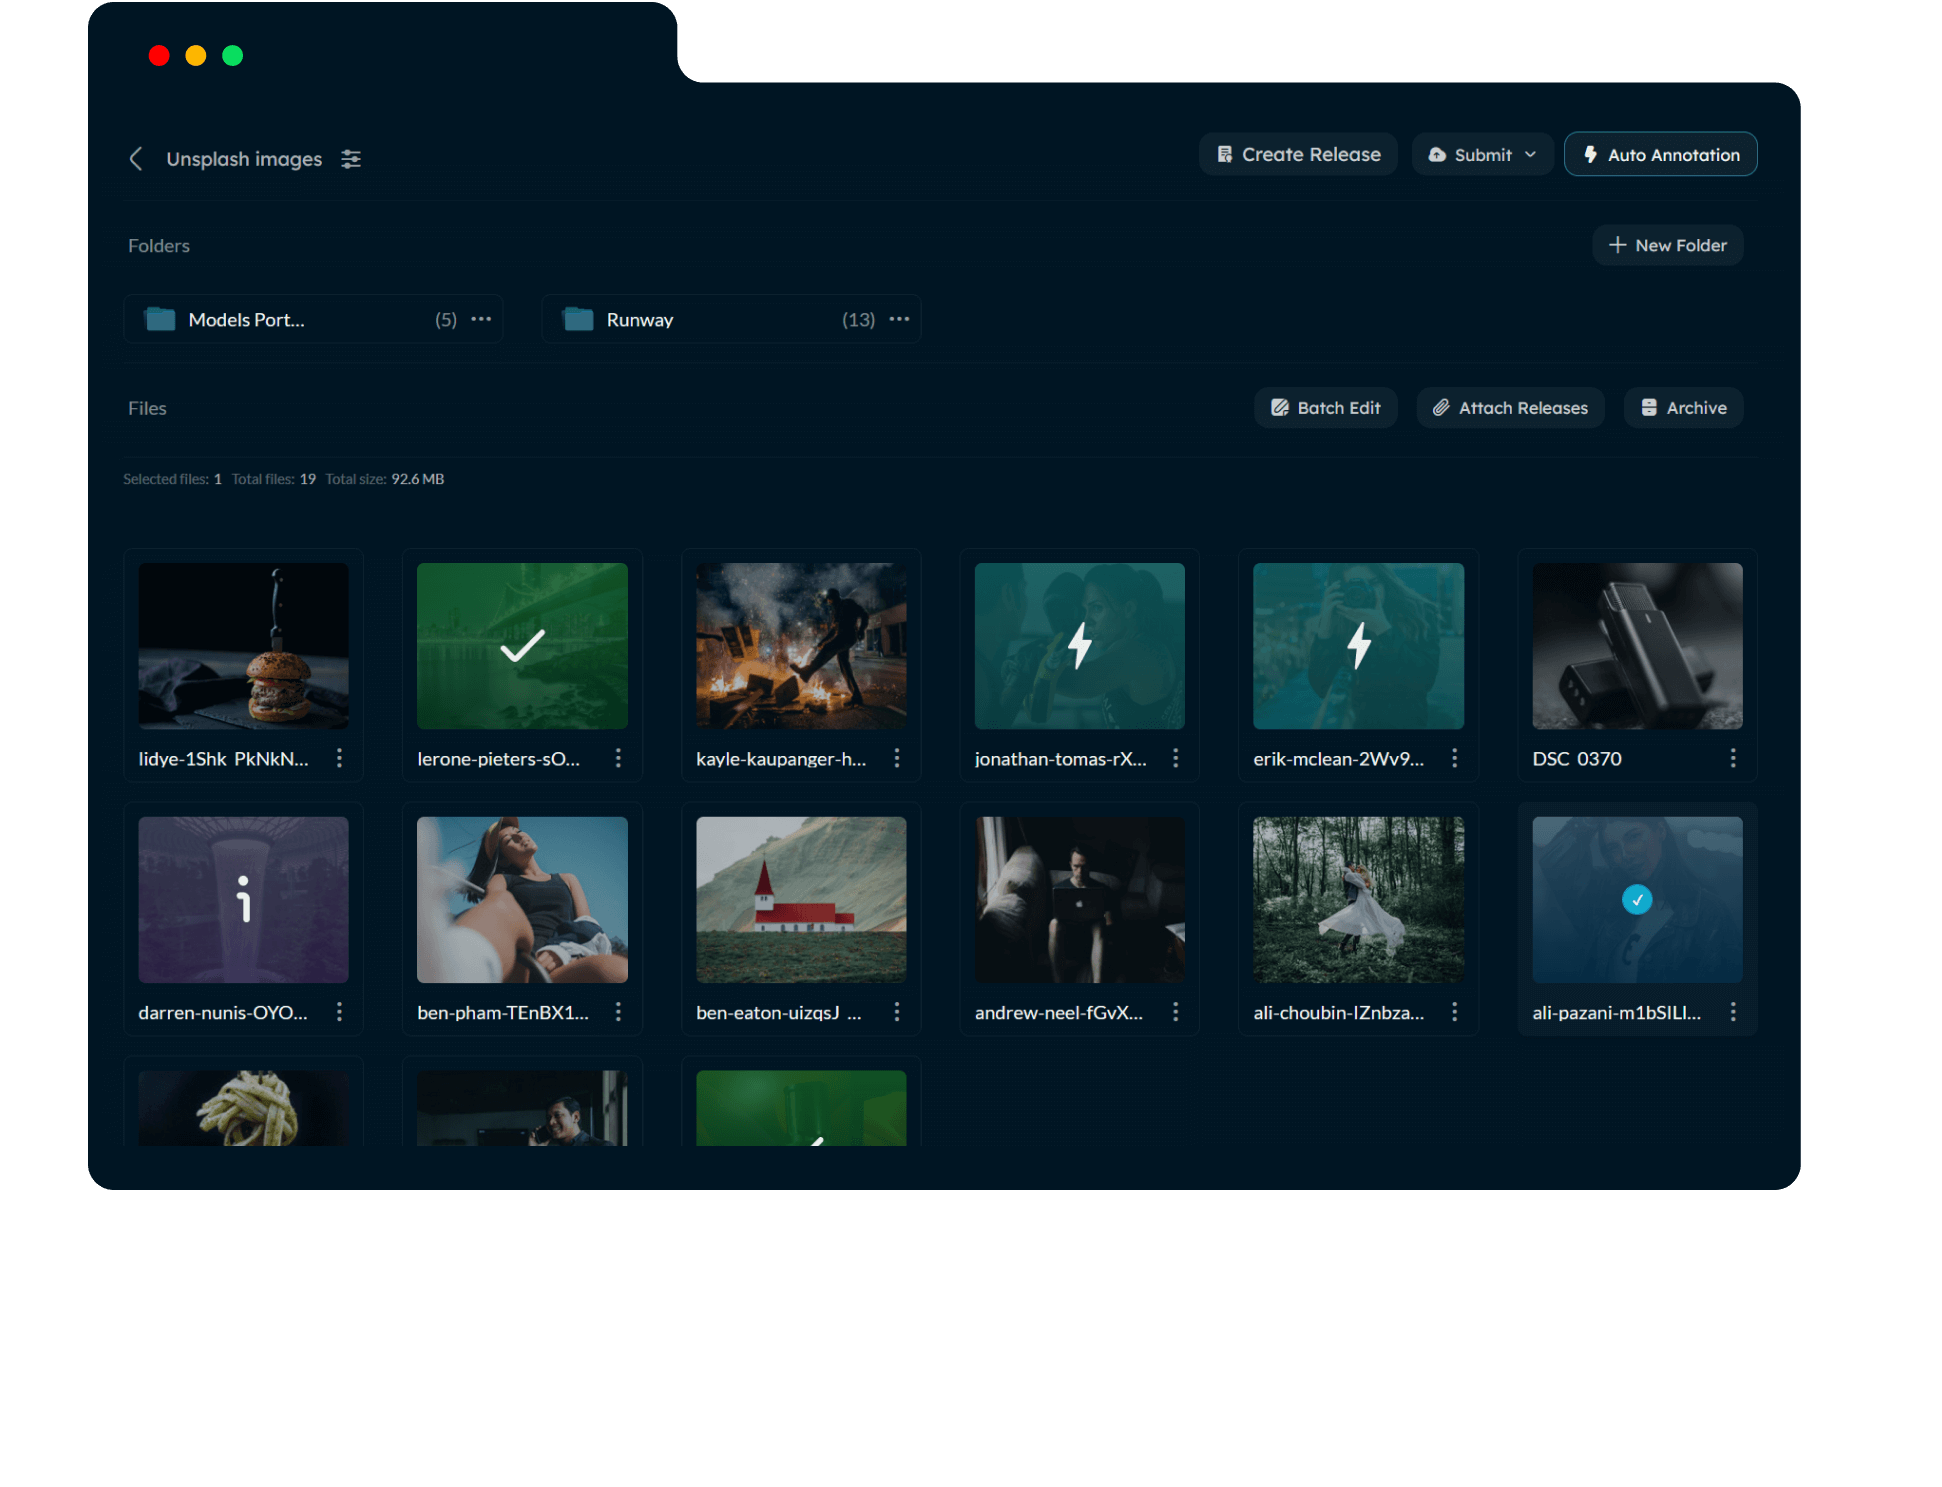This screenshot has height=1487, width=1942.
Task: Click the red close window dot
Action: tap(159, 56)
